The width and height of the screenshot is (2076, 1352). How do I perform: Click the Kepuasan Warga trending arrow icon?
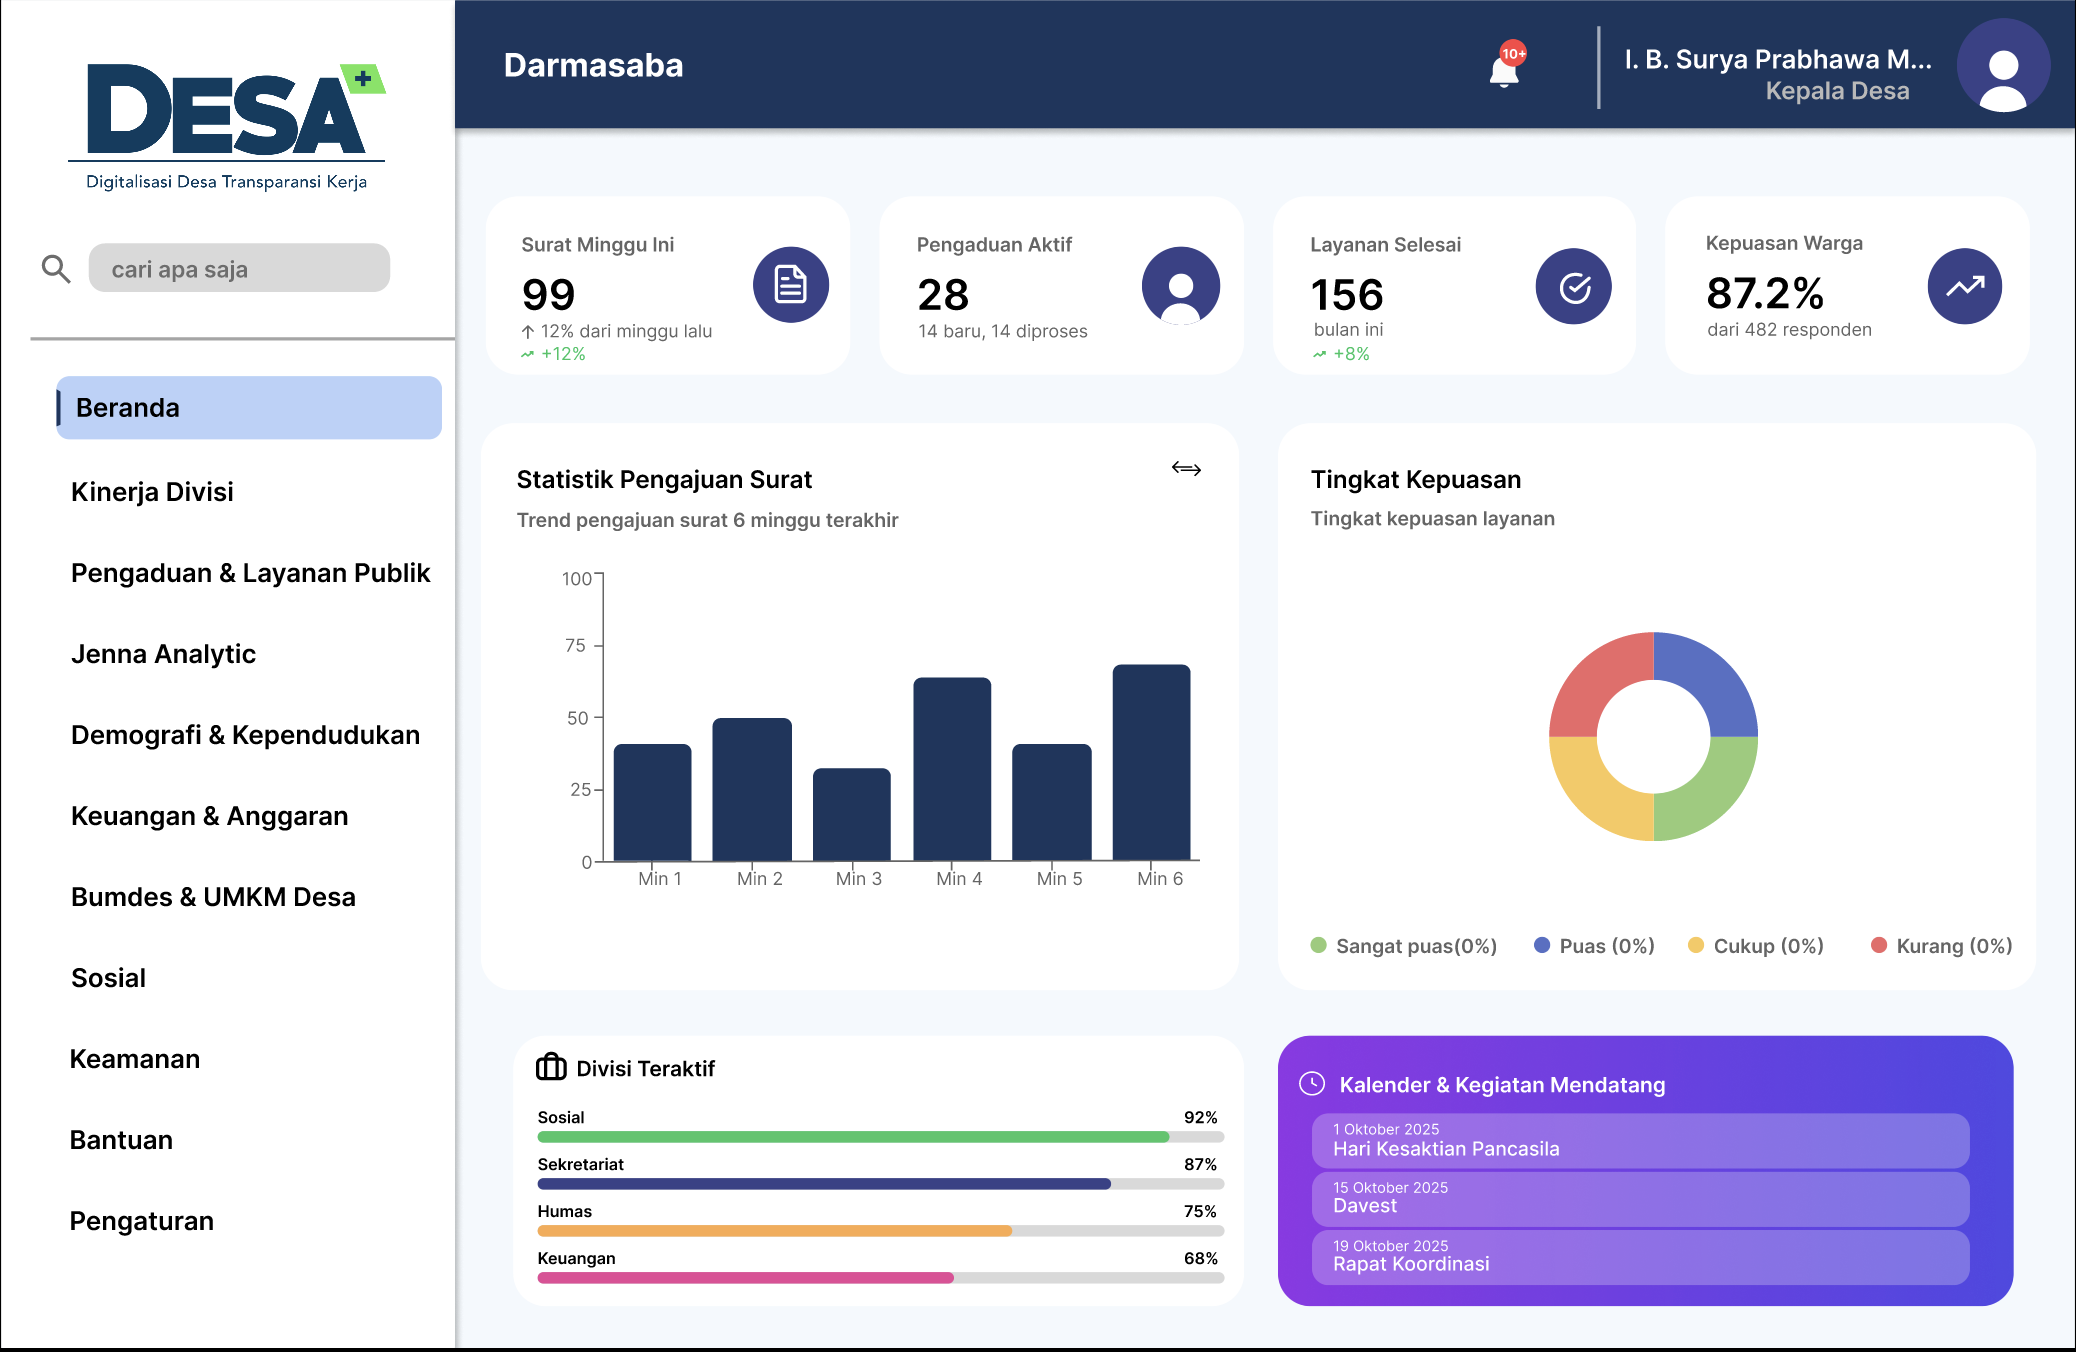point(1964,286)
